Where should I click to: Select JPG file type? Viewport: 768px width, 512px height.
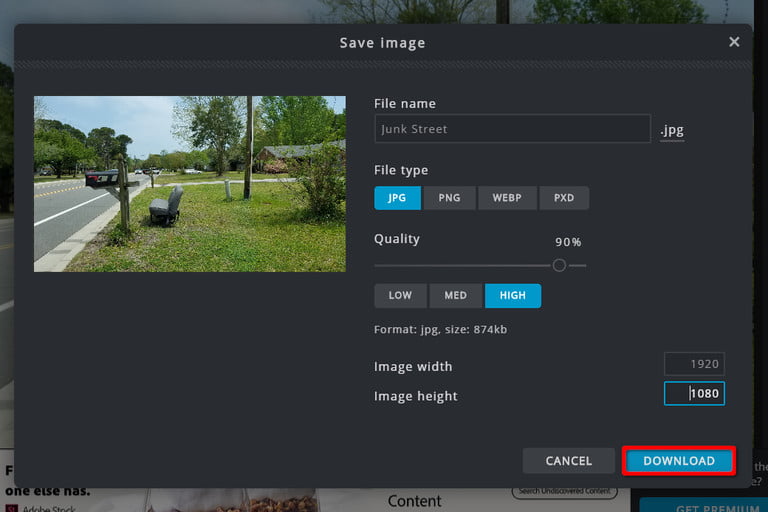(x=397, y=198)
